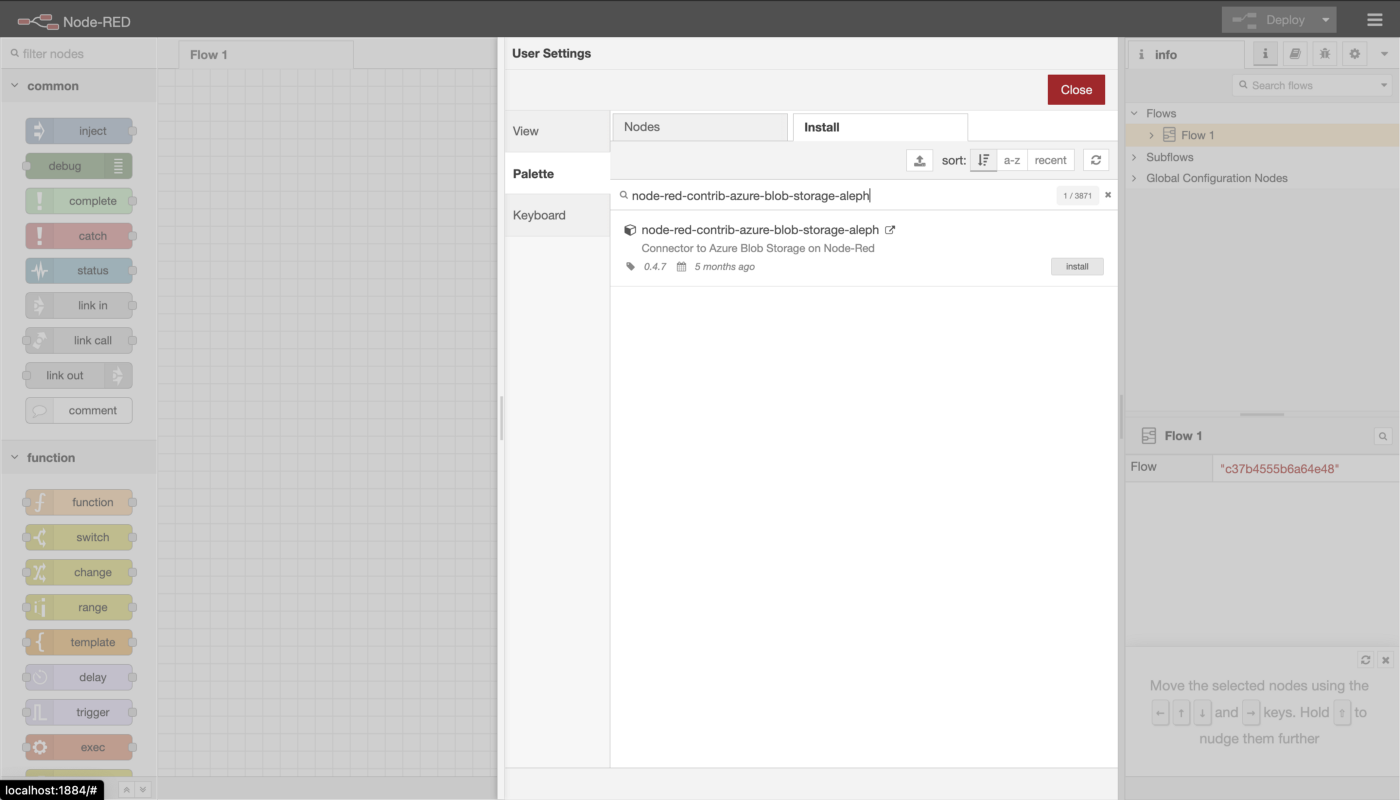Sort modules by recent
The height and width of the screenshot is (800, 1400).
click(1050, 160)
